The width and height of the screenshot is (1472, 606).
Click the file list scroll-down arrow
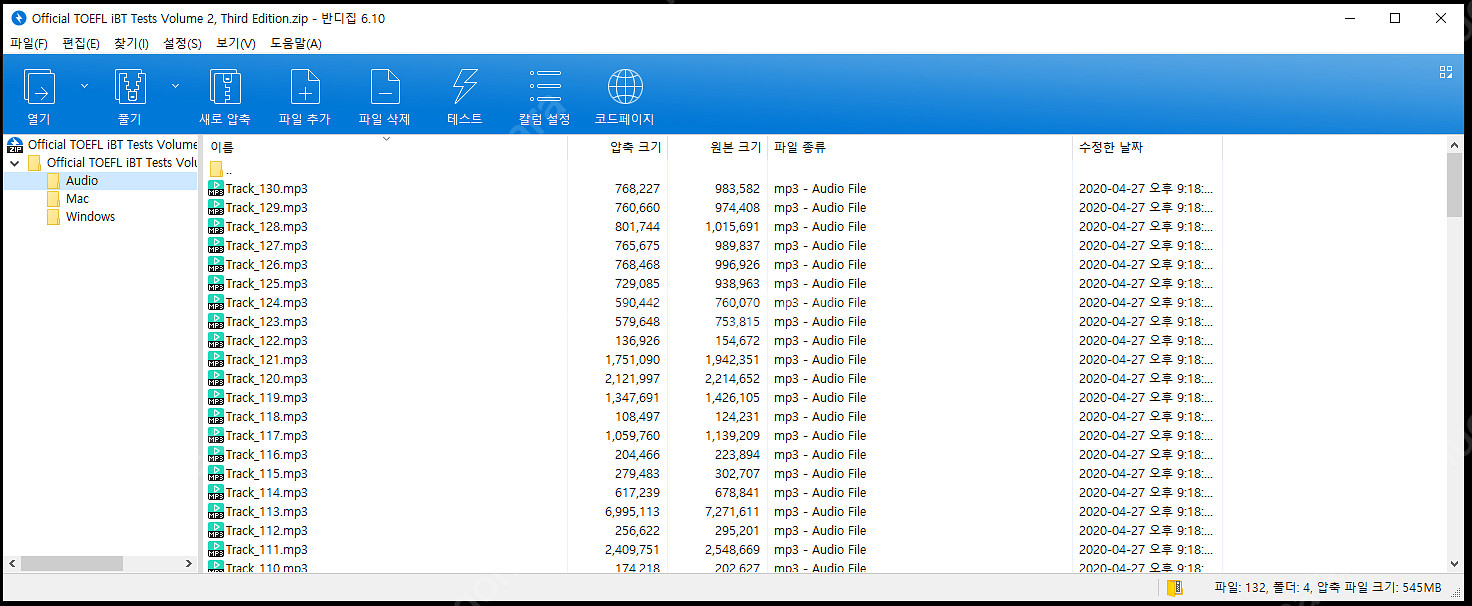pos(1455,564)
